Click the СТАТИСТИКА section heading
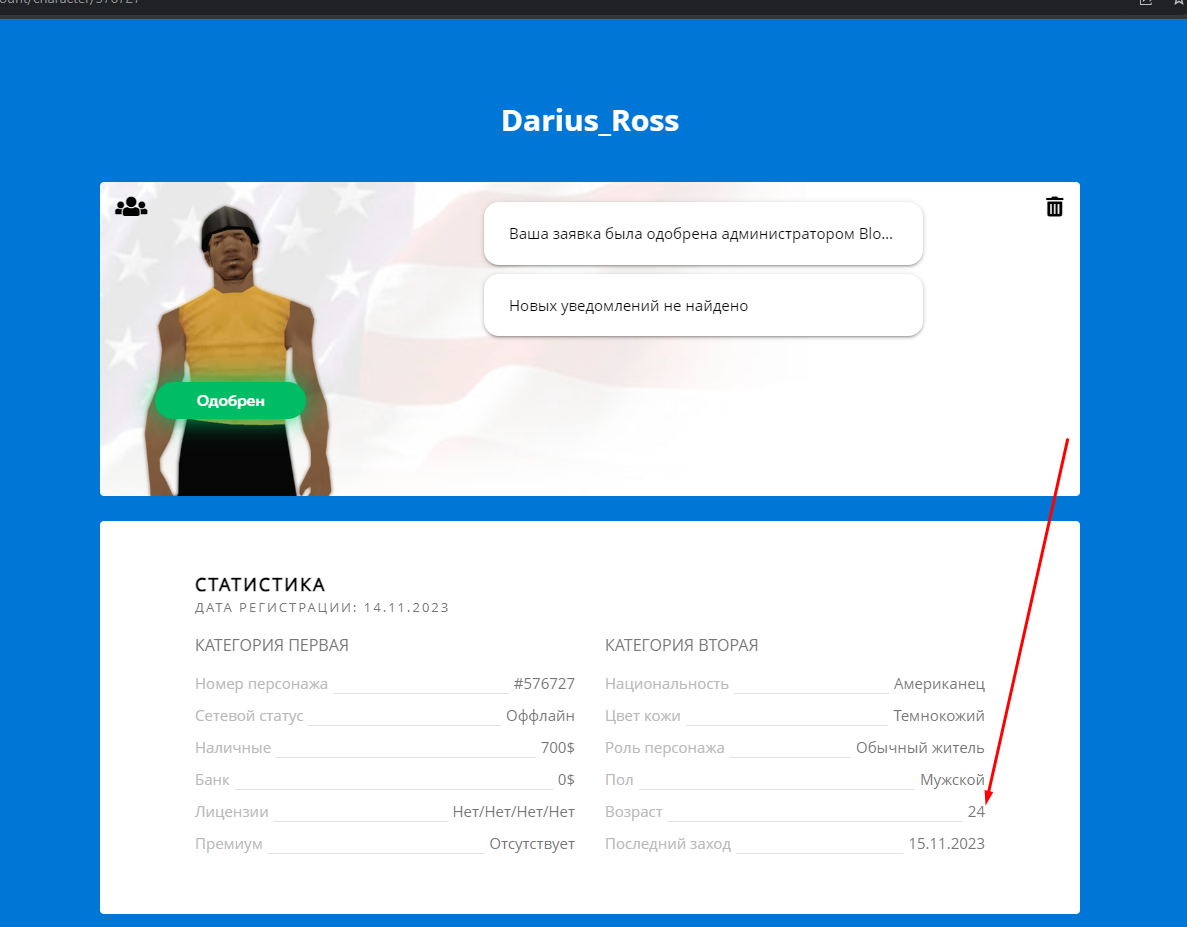Image resolution: width=1187 pixels, height=927 pixels. click(260, 585)
